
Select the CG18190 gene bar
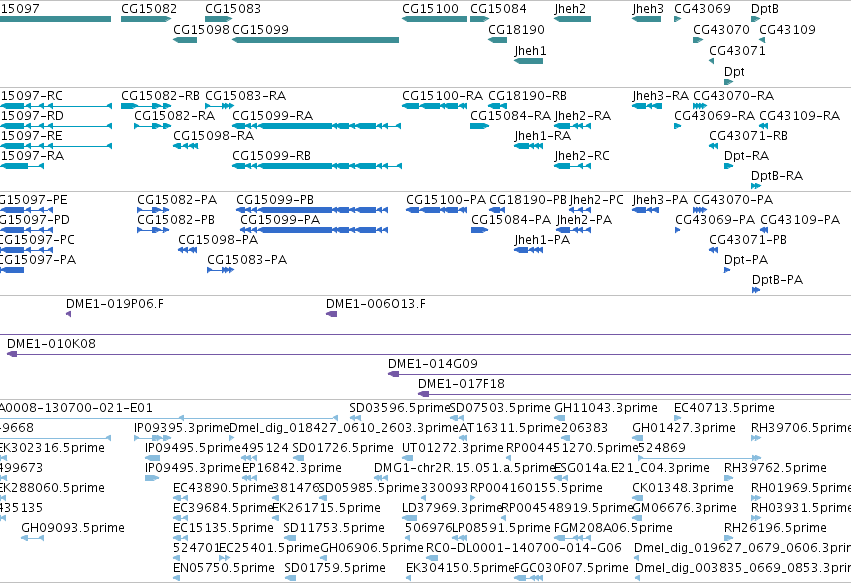[497, 40]
